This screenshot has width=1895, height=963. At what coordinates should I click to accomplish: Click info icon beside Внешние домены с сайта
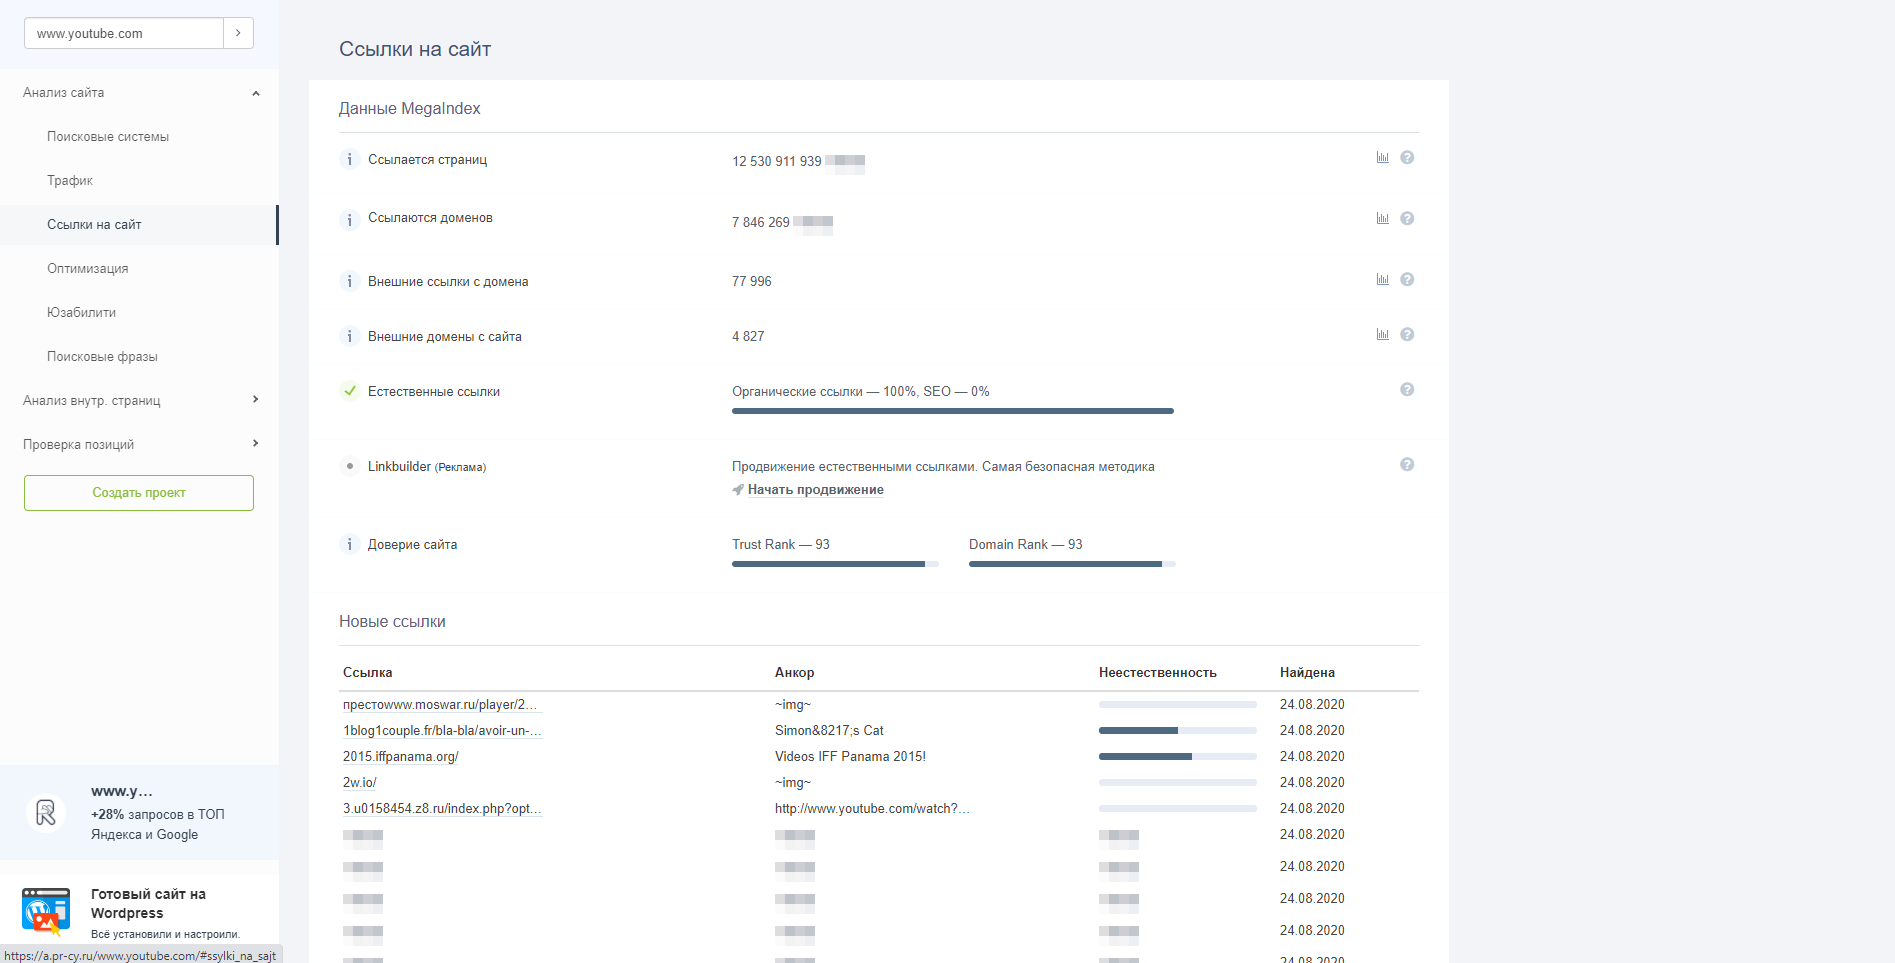(349, 336)
